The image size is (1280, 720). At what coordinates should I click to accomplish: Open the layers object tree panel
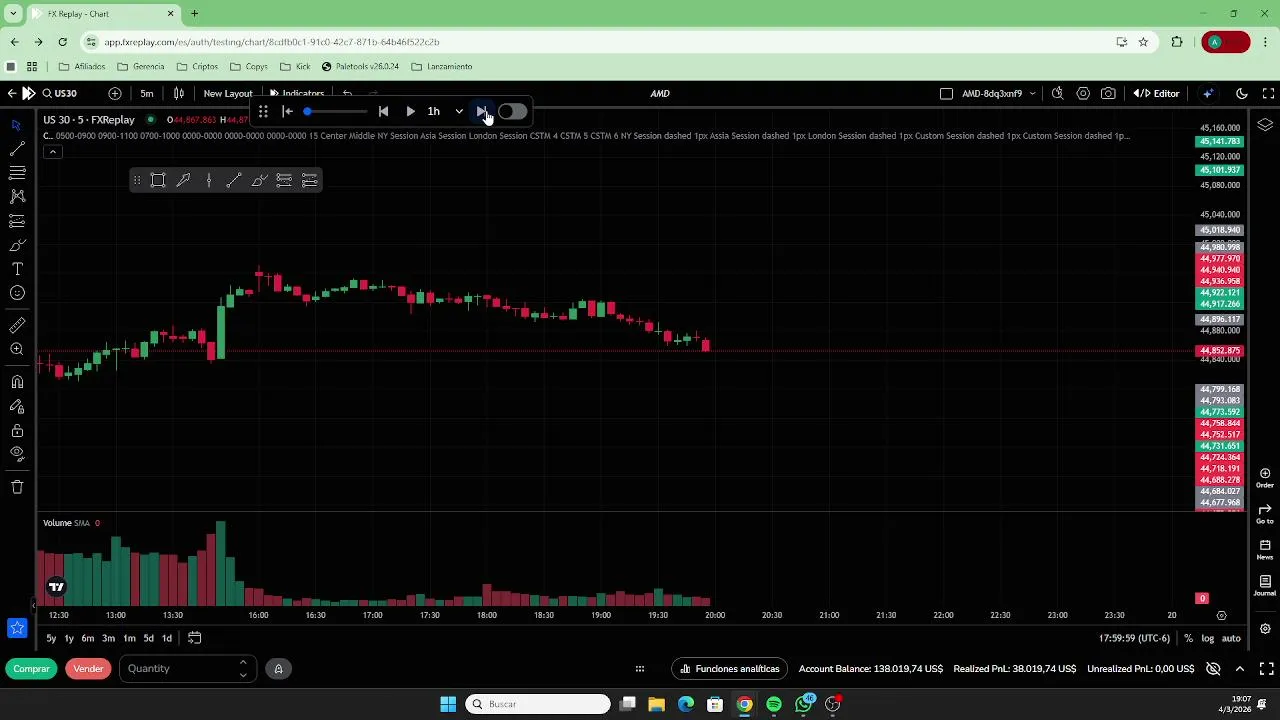coord(1265,125)
